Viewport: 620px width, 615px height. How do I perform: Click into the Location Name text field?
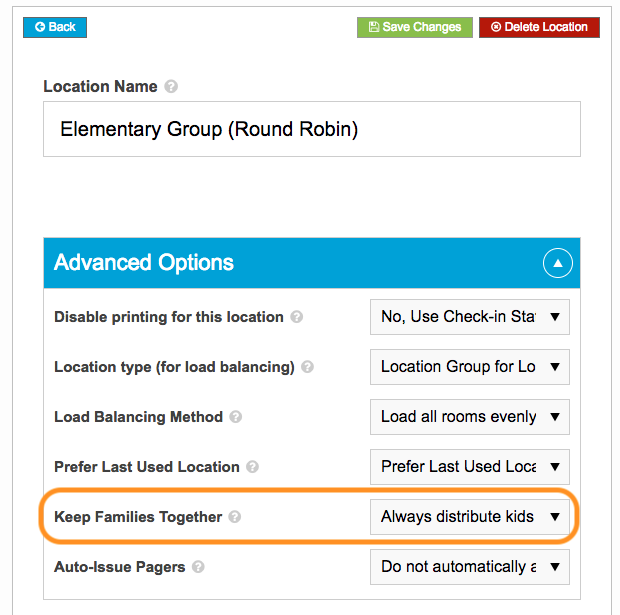click(x=312, y=129)
